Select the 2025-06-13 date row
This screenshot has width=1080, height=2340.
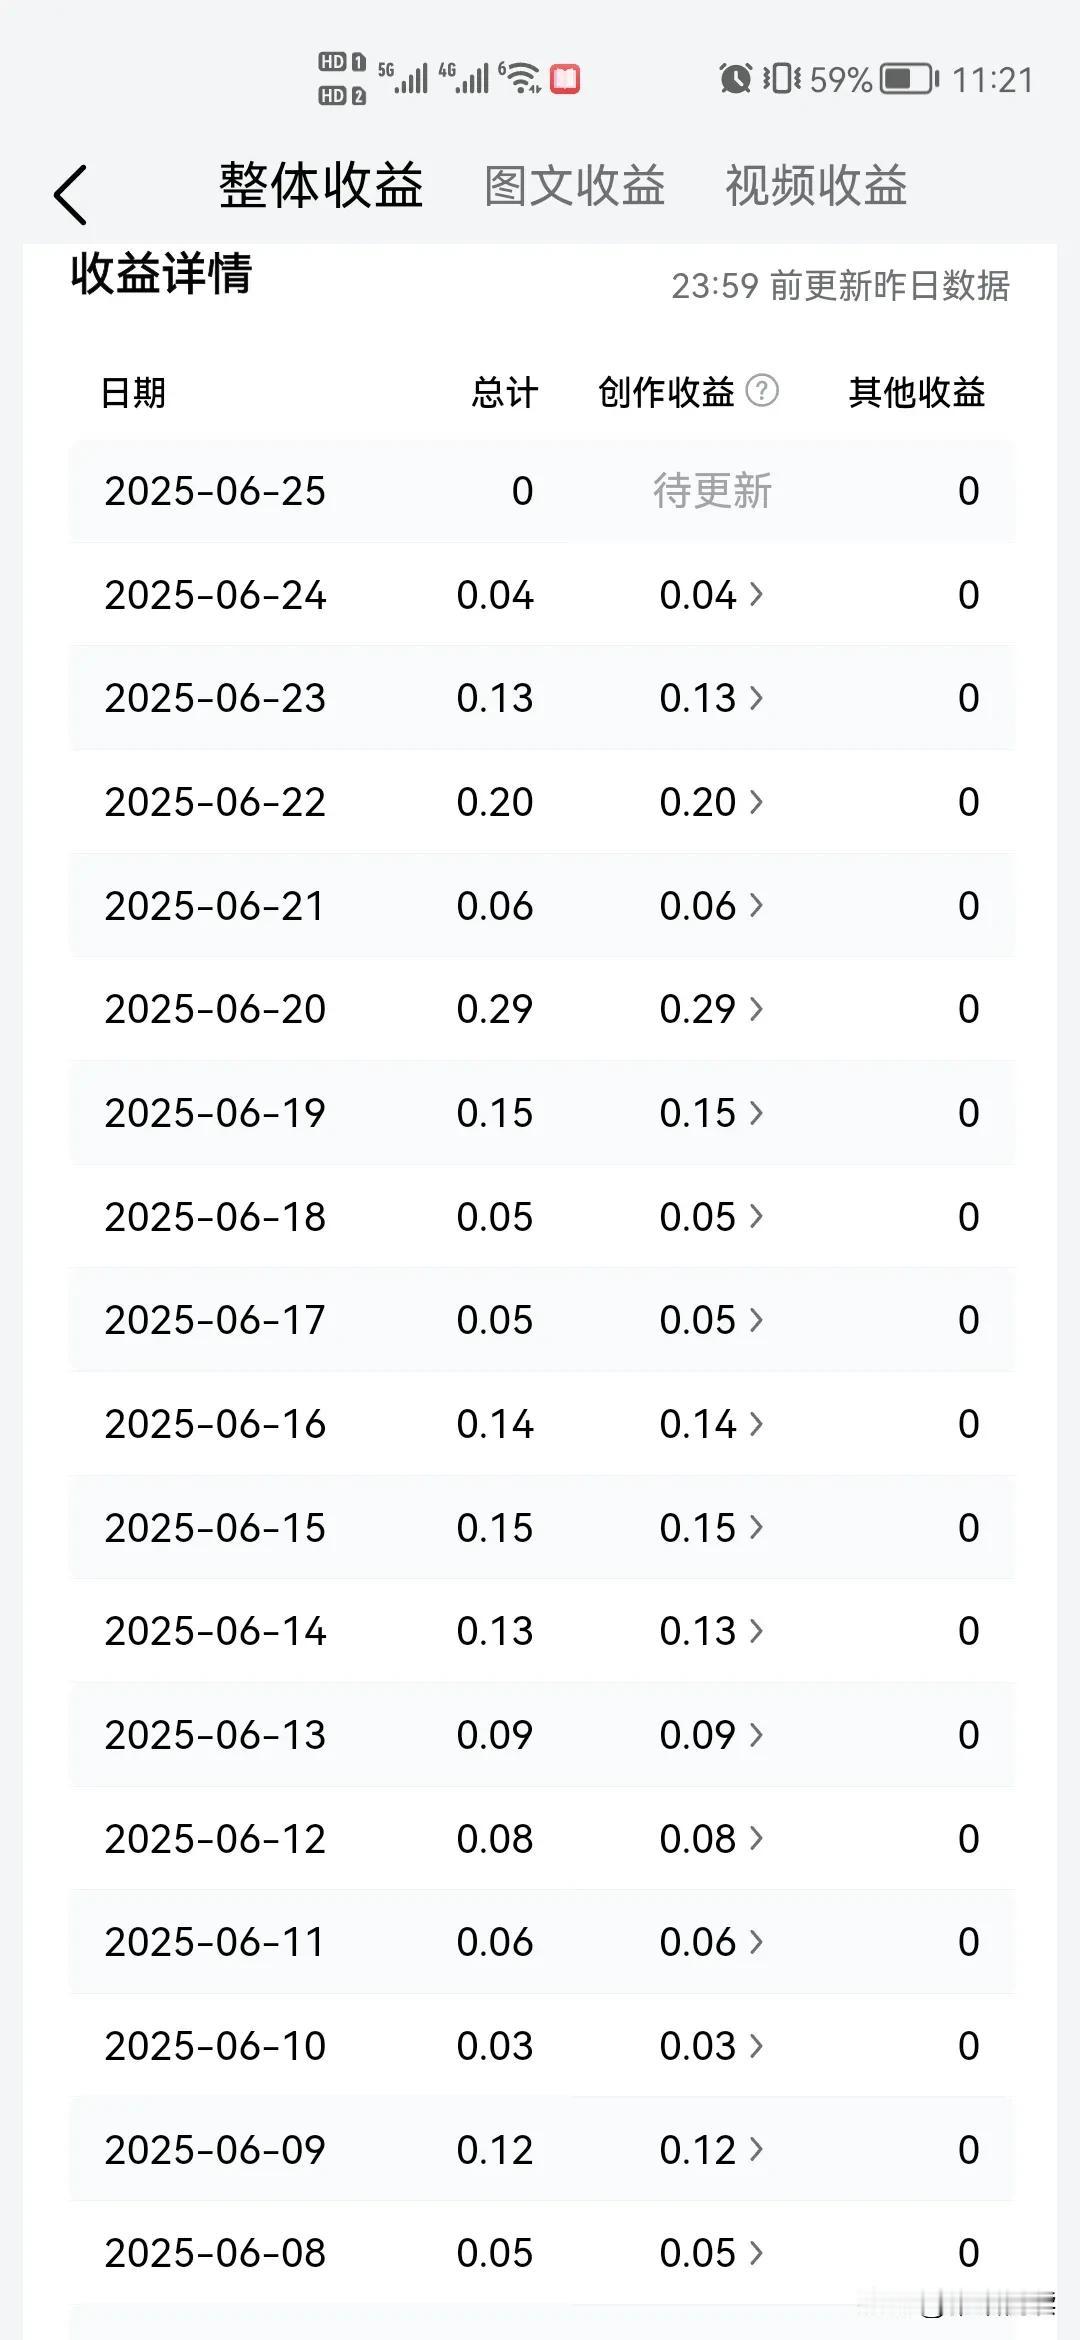(x=542, y=1735)
